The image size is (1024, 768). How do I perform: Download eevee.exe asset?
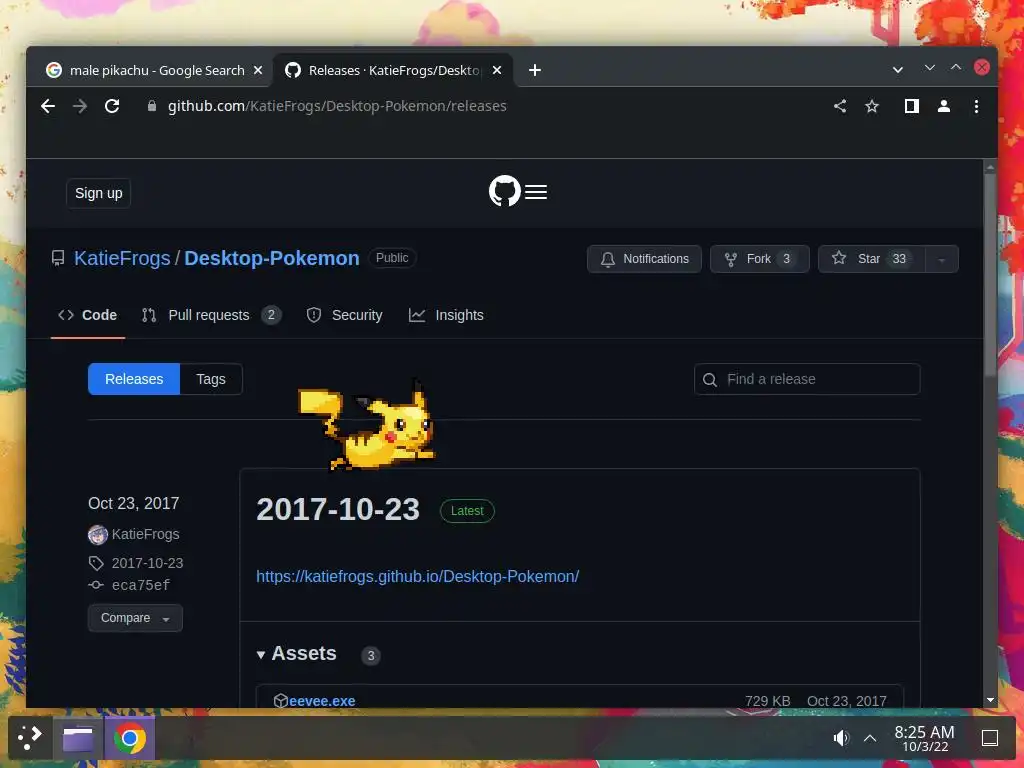322,701
